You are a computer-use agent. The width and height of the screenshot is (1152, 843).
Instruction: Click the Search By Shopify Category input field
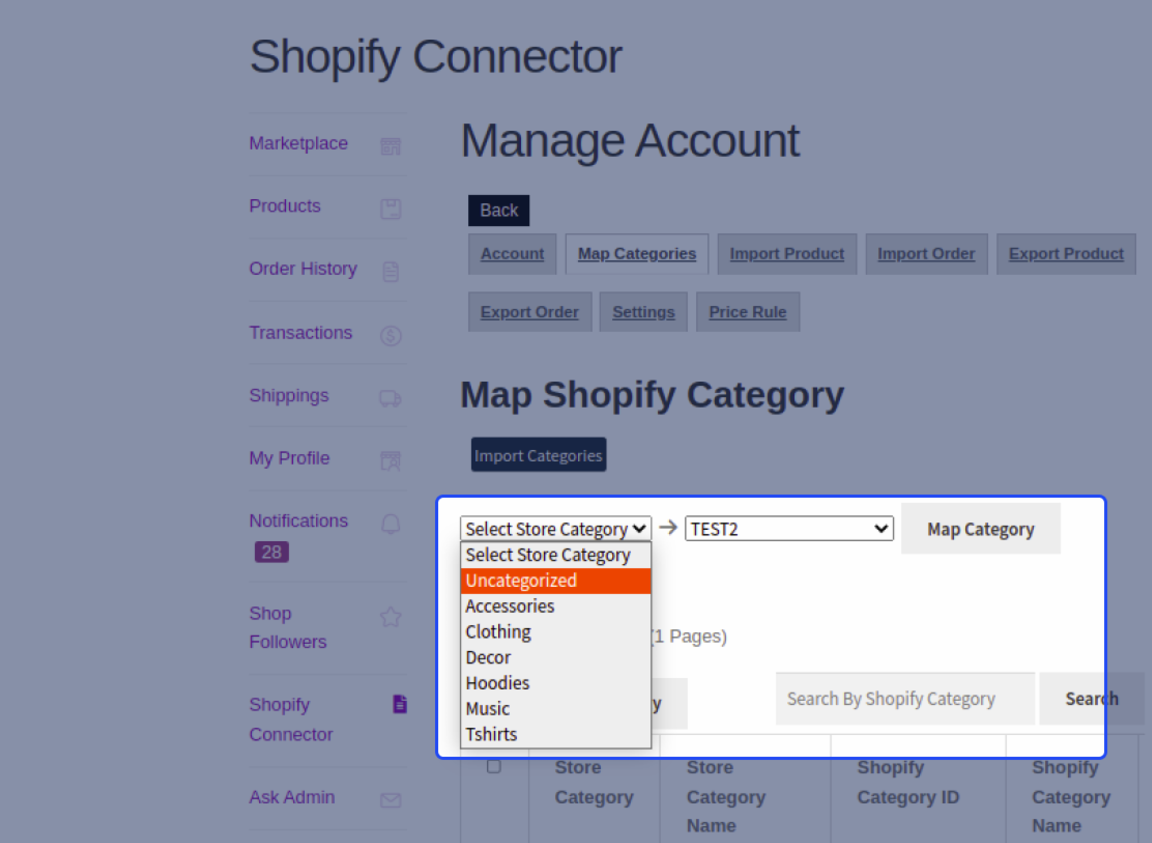point(903,698)
